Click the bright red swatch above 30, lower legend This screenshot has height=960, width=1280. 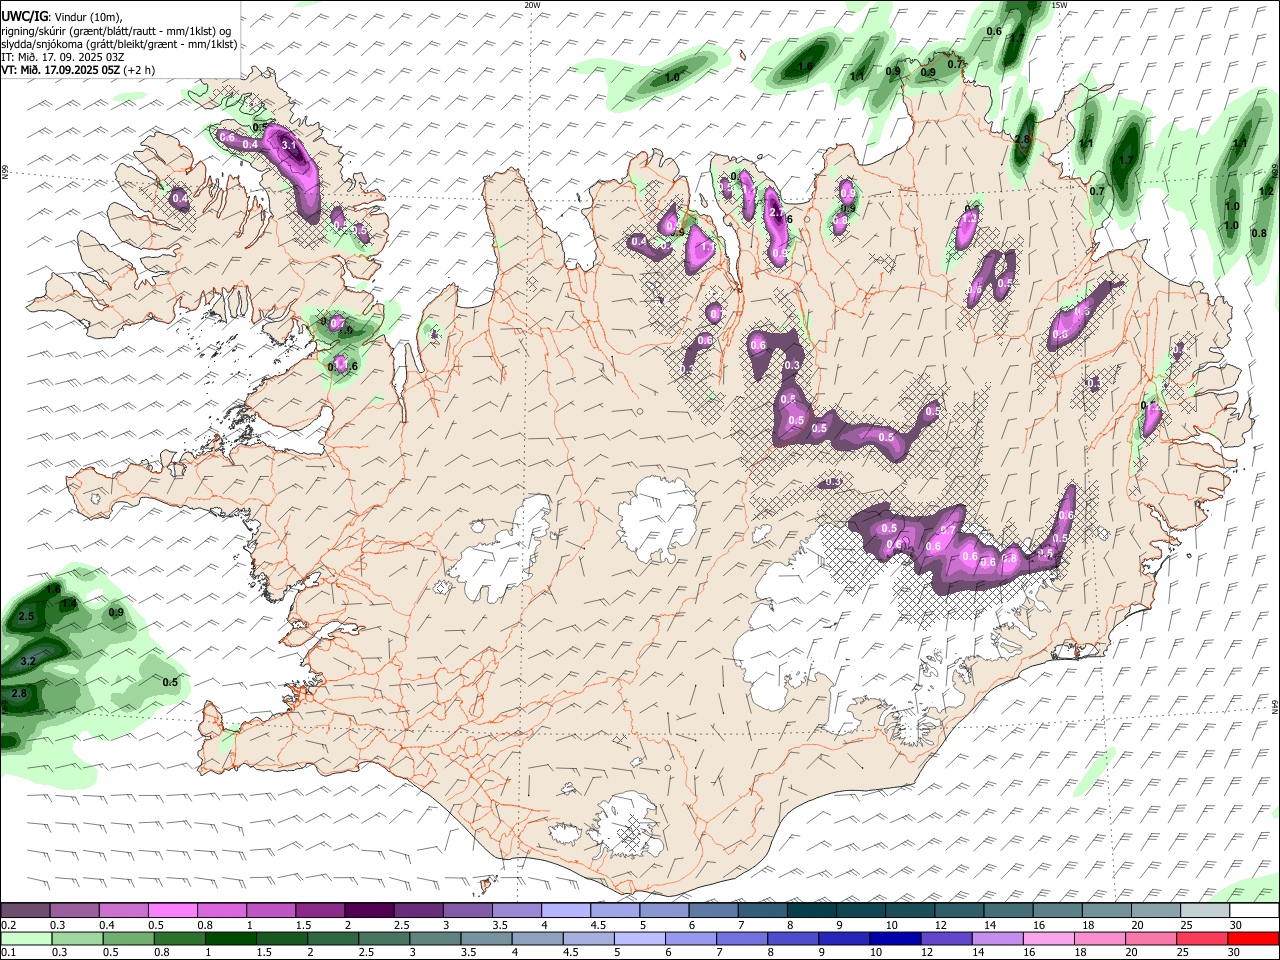[x=1253, y=938]
